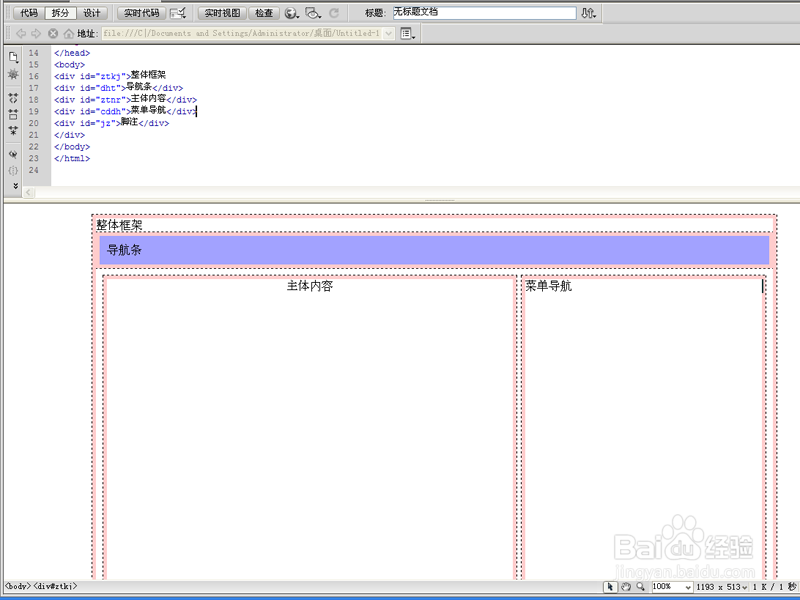Screen dimensions: 800x600
Task: Activate the Select tool arrow icon
Action: point(610,587)
